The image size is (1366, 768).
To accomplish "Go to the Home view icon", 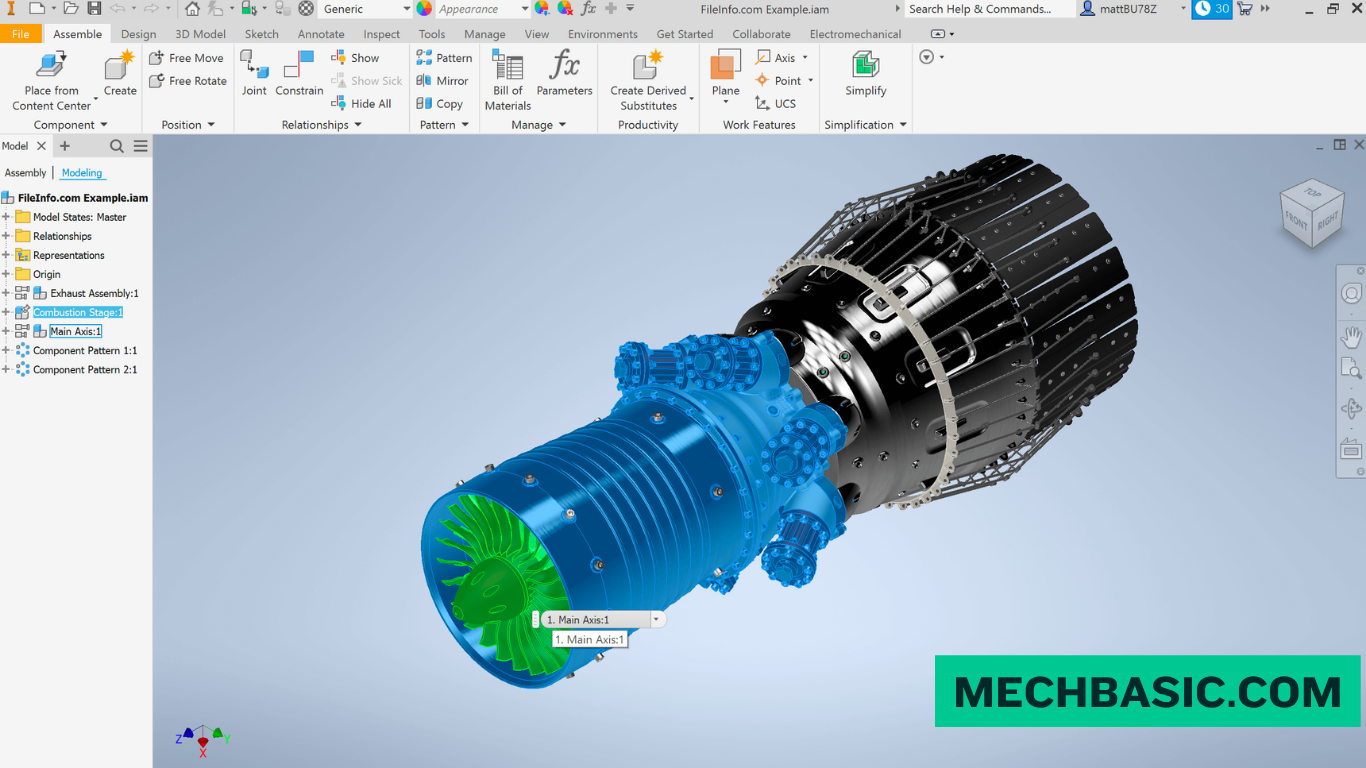I will click(192, 9).
